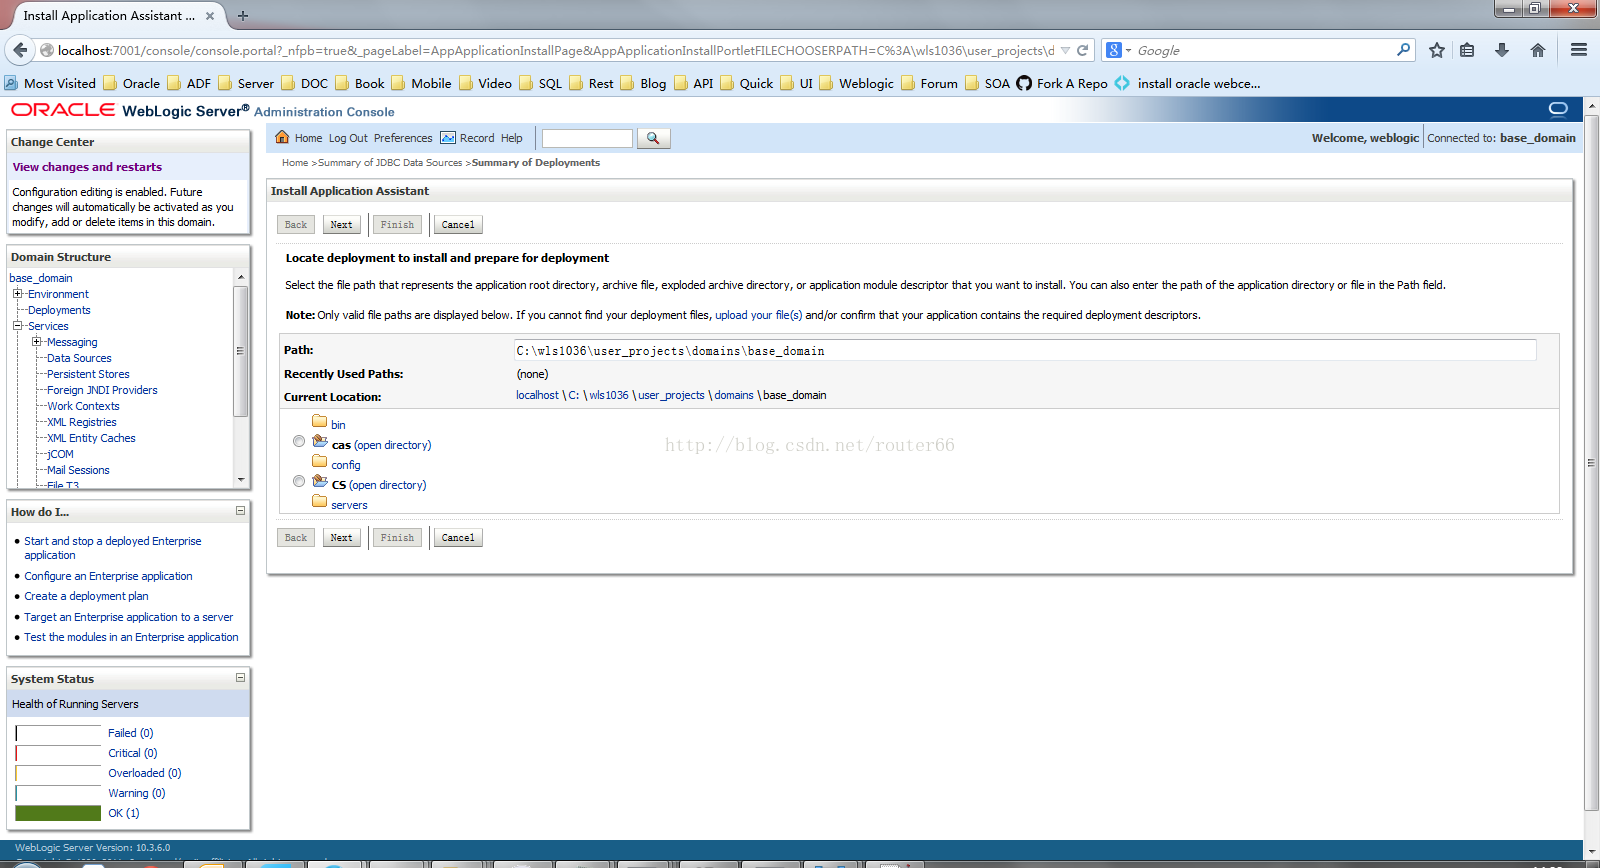Click the user_projects breadcrumb link

(x=671, y=395)
